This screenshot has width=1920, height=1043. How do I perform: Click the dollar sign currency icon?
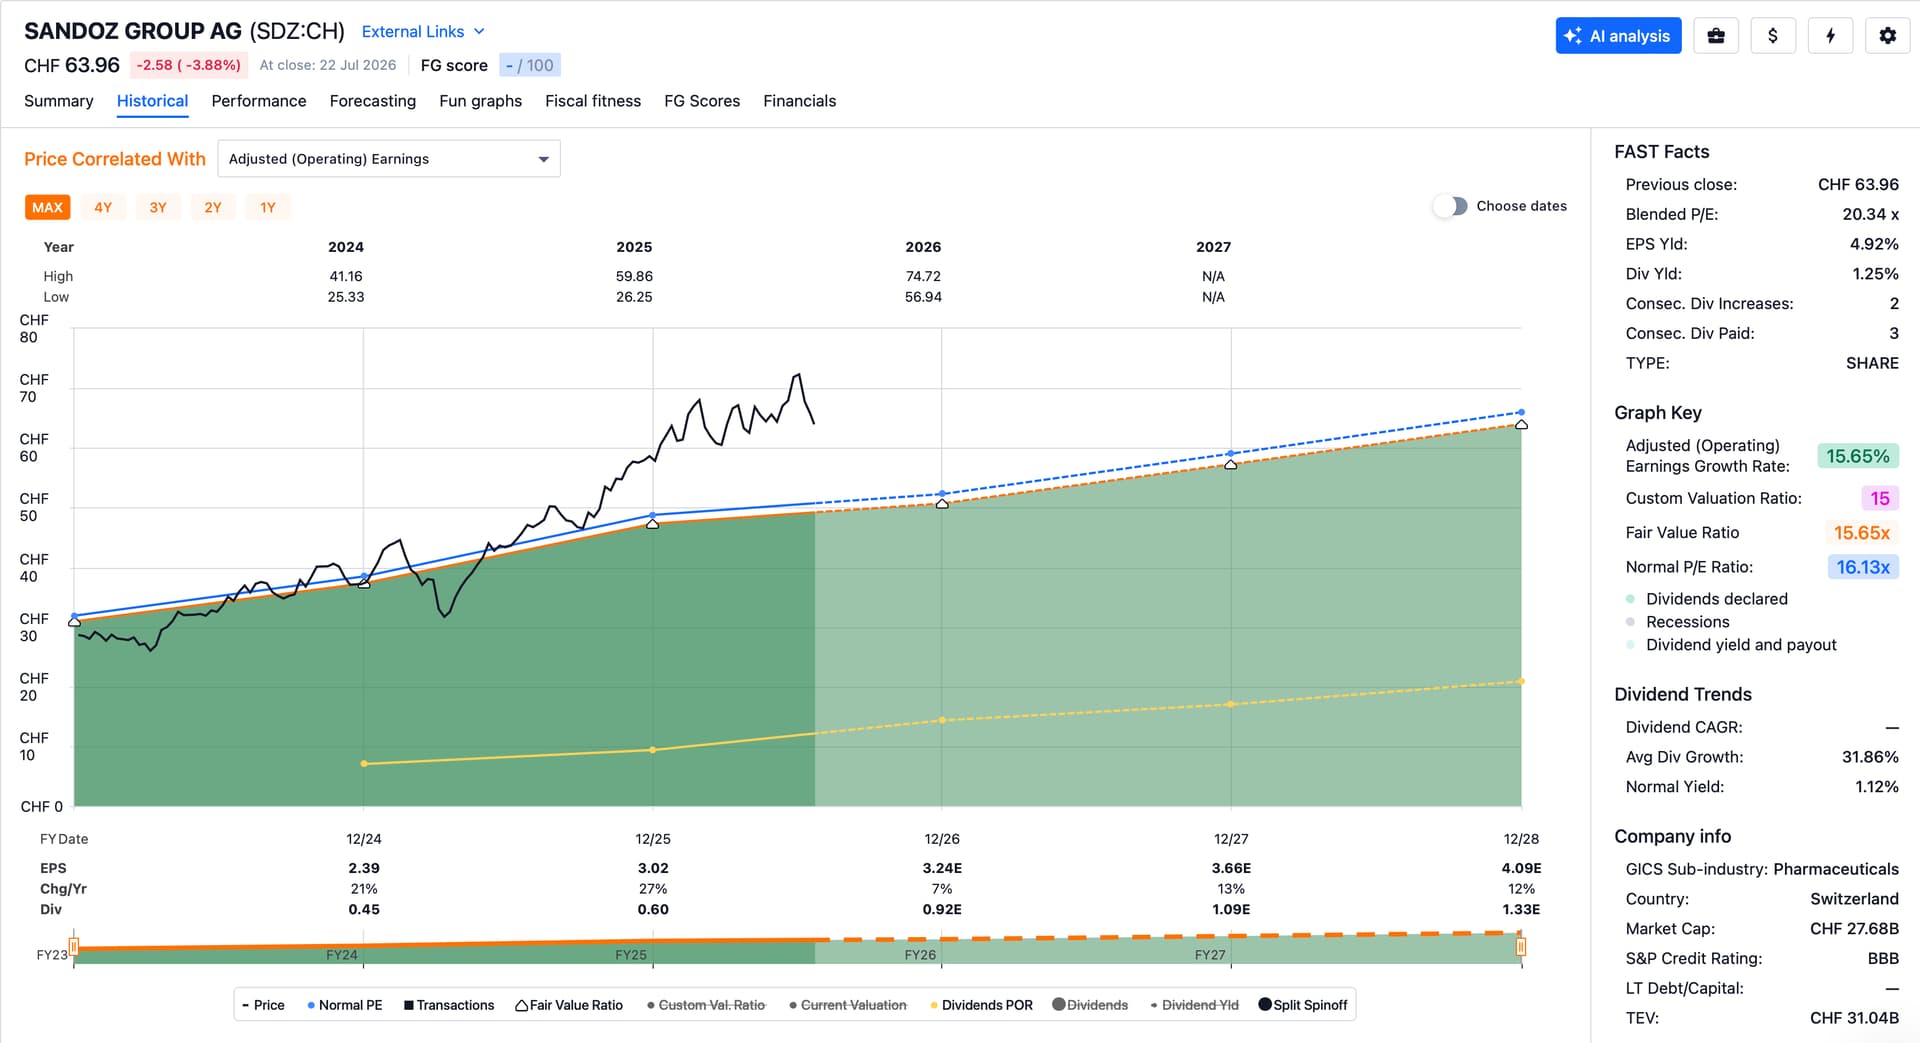pyautogui.click(x=1773, y=36)
